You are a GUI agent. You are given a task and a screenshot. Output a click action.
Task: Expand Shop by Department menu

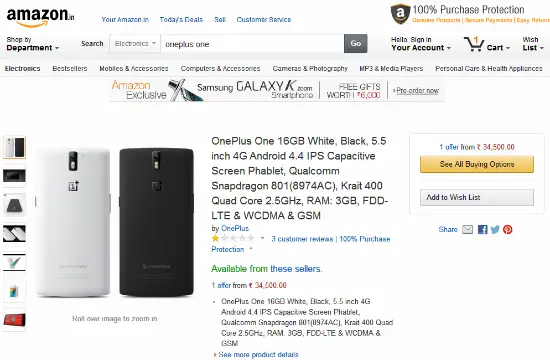pos(33,44)
